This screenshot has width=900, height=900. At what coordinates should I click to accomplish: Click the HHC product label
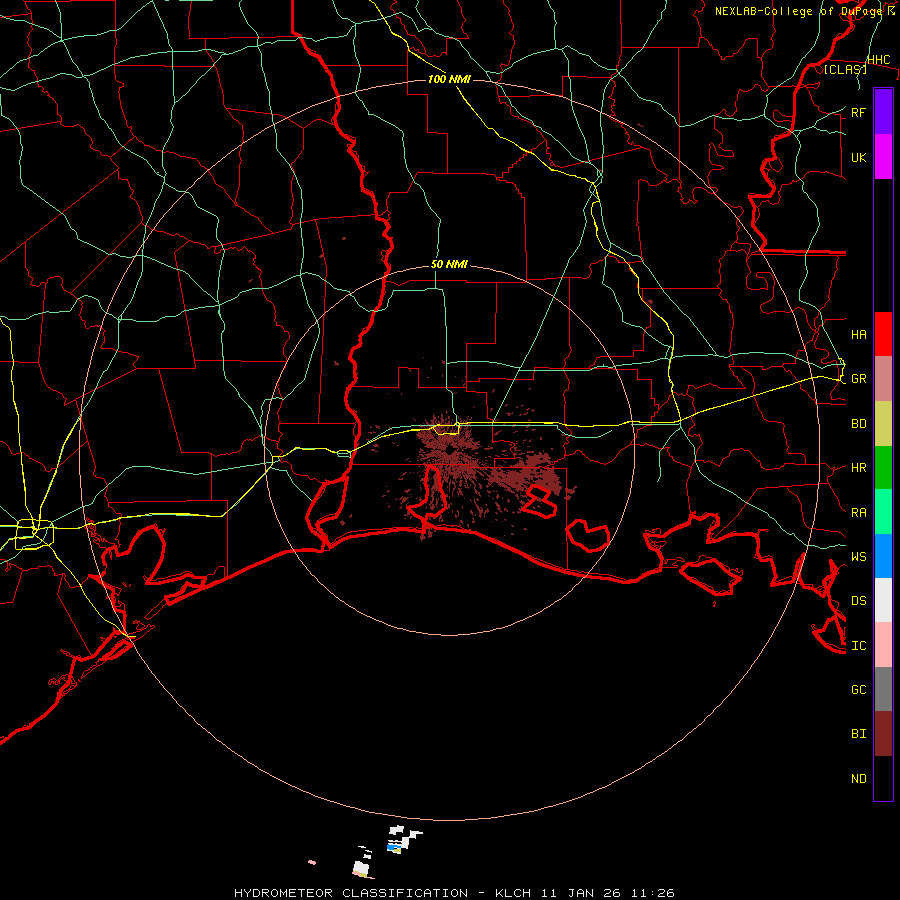pyautogui.click(x=878, y=60)
